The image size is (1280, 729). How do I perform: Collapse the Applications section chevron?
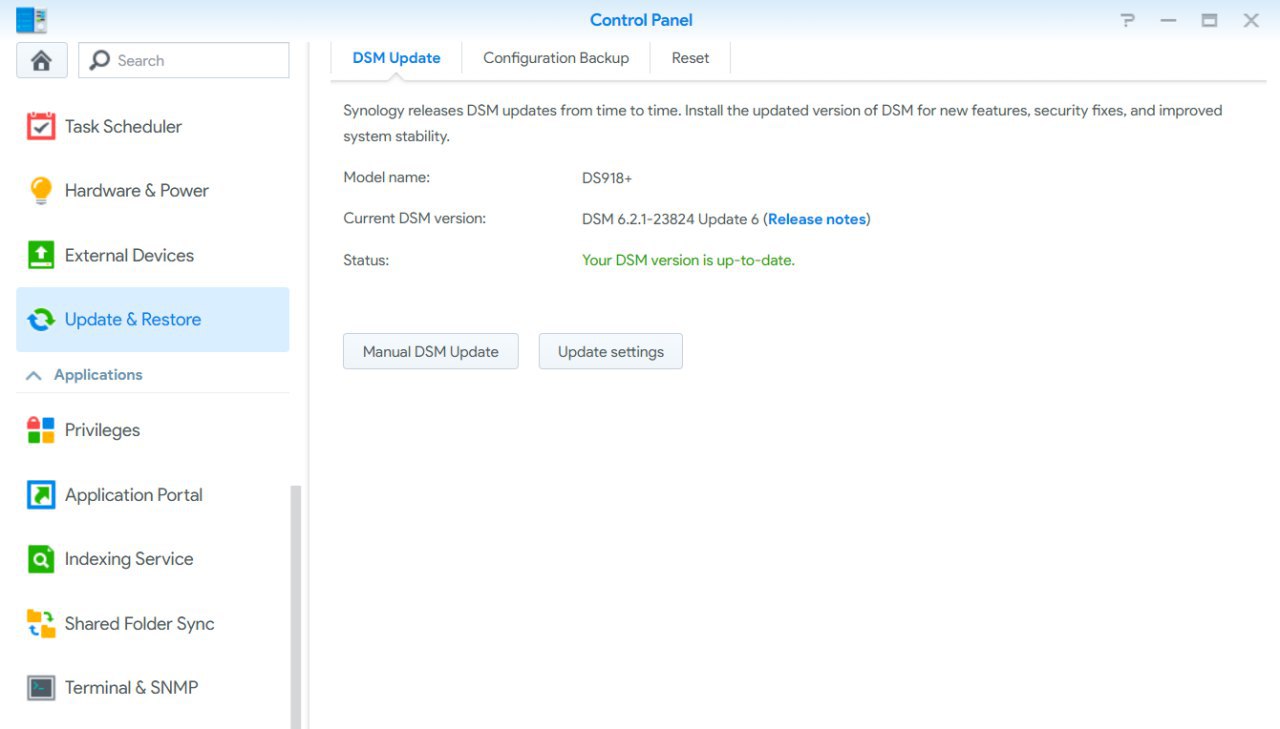coord(34,375)
